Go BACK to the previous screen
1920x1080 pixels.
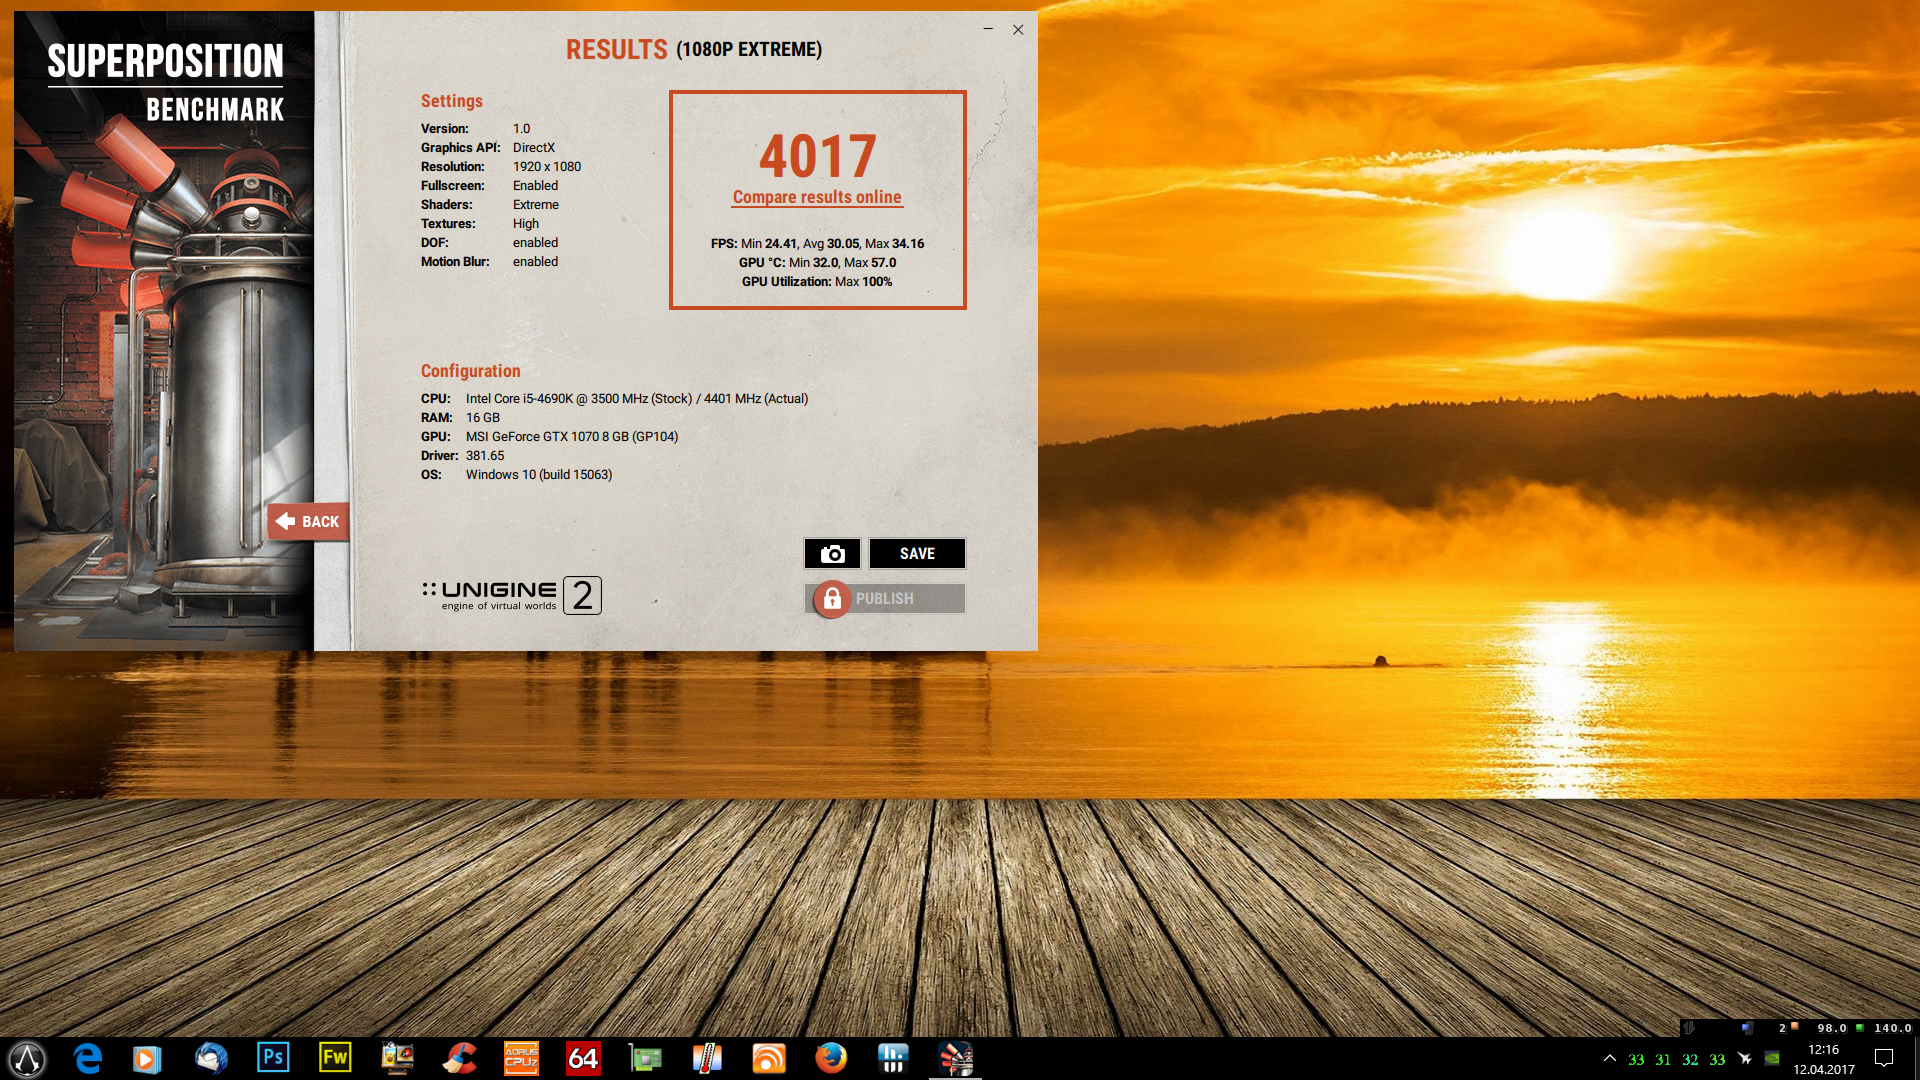(308, 521)
